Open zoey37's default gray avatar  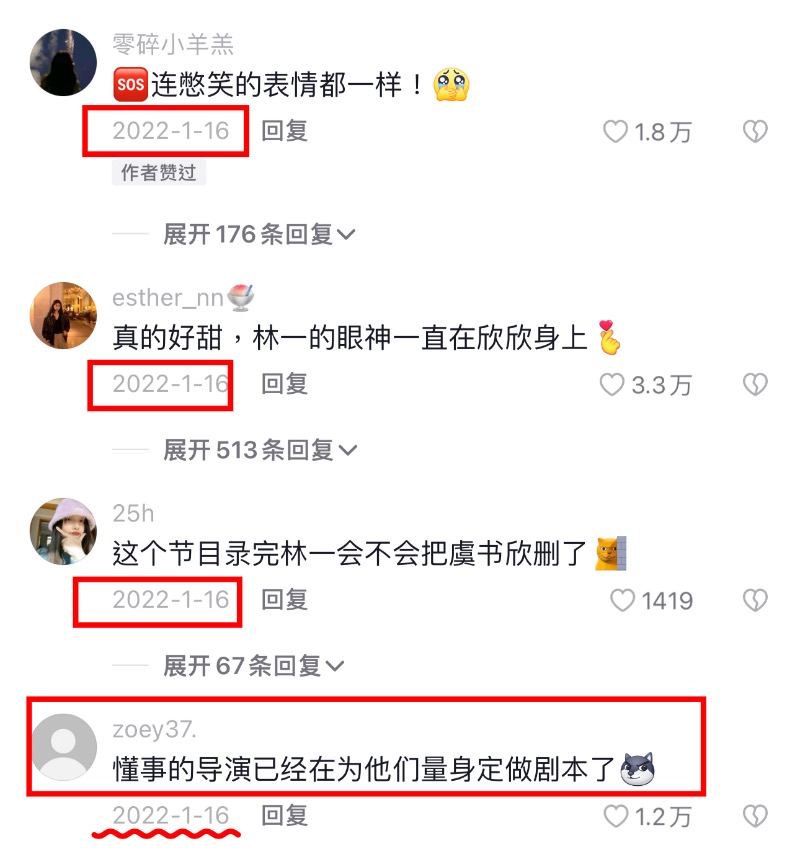[x=63, y=746]
